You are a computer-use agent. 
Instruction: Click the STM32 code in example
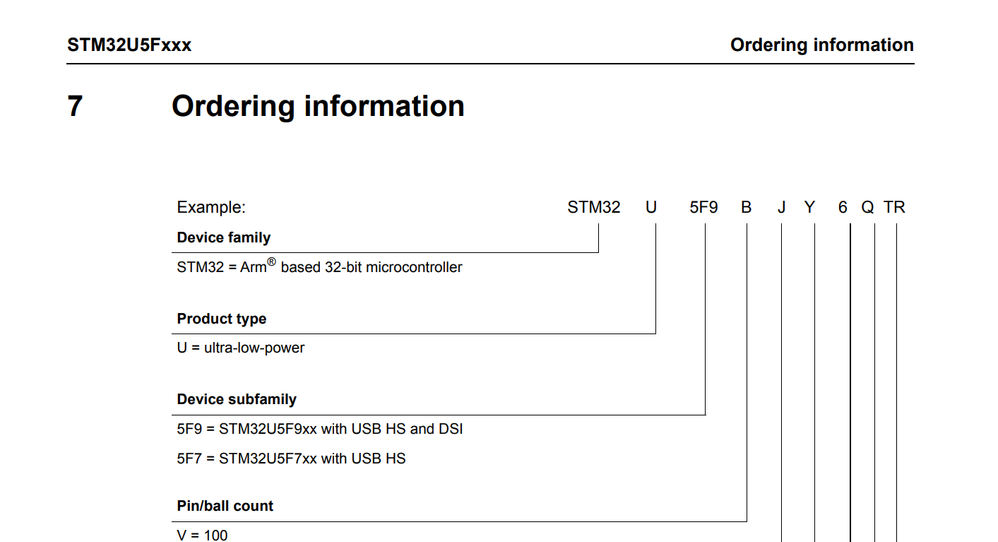point(594,207)
